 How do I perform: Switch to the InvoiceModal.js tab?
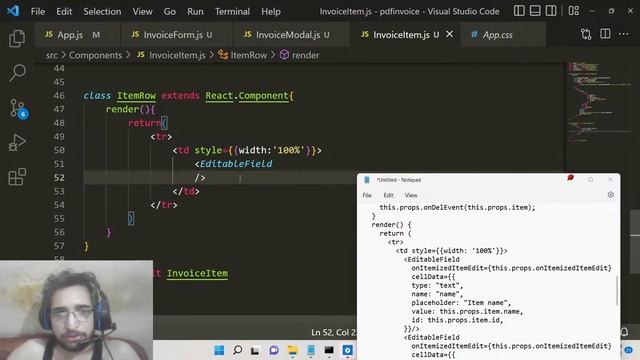click(291, 35)
